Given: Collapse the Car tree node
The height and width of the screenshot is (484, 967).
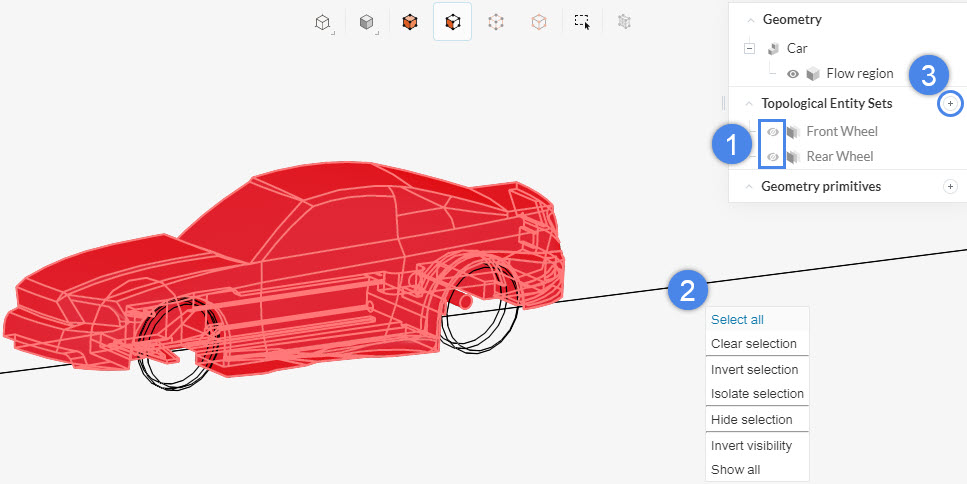Looking at the screenshot, I should pos(749,48).
